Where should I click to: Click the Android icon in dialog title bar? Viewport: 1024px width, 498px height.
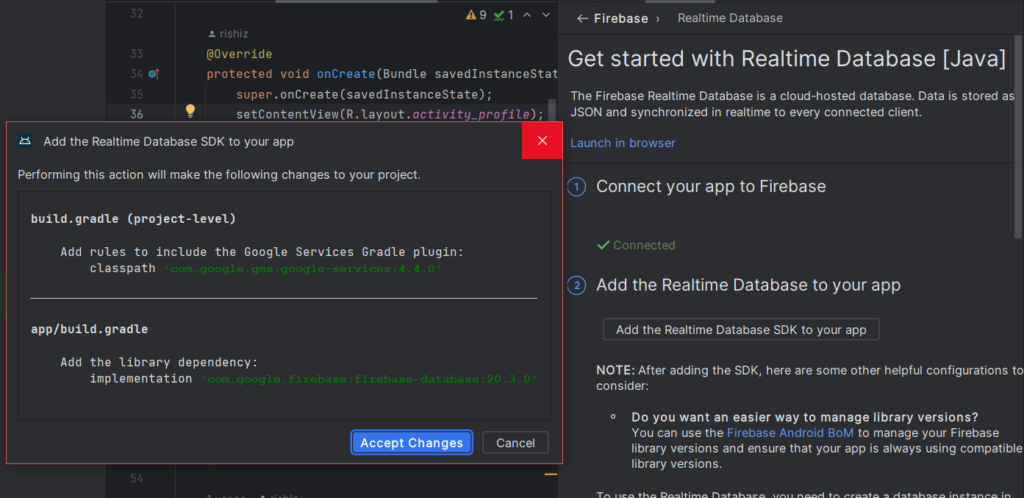coord(25,141)
